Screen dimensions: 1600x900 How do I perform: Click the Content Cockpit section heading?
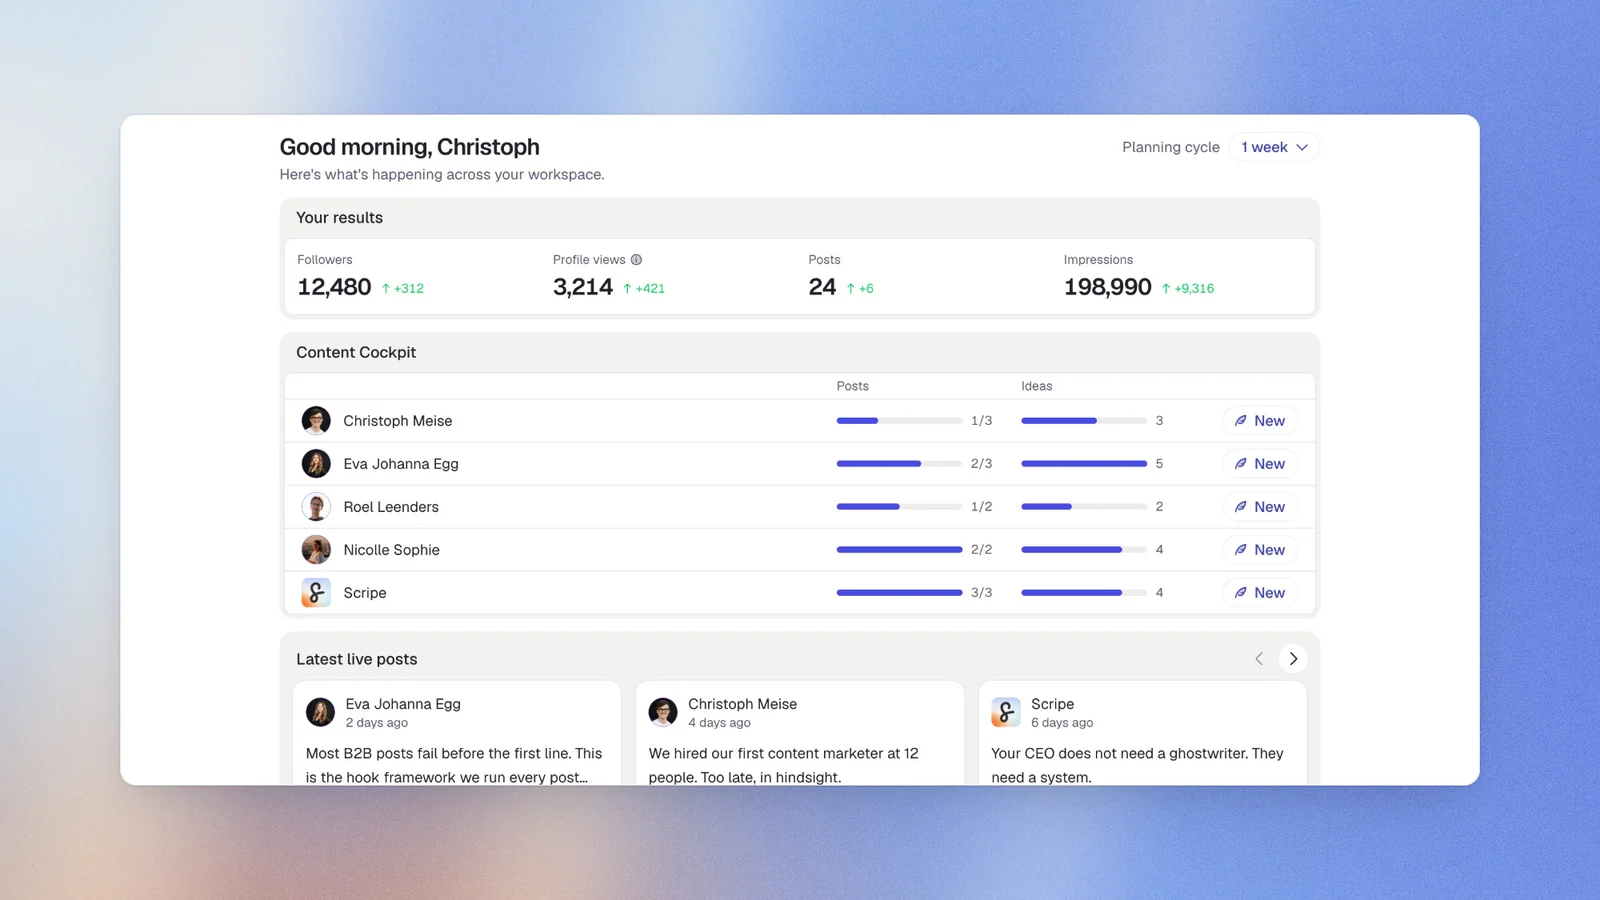point(356,352)
